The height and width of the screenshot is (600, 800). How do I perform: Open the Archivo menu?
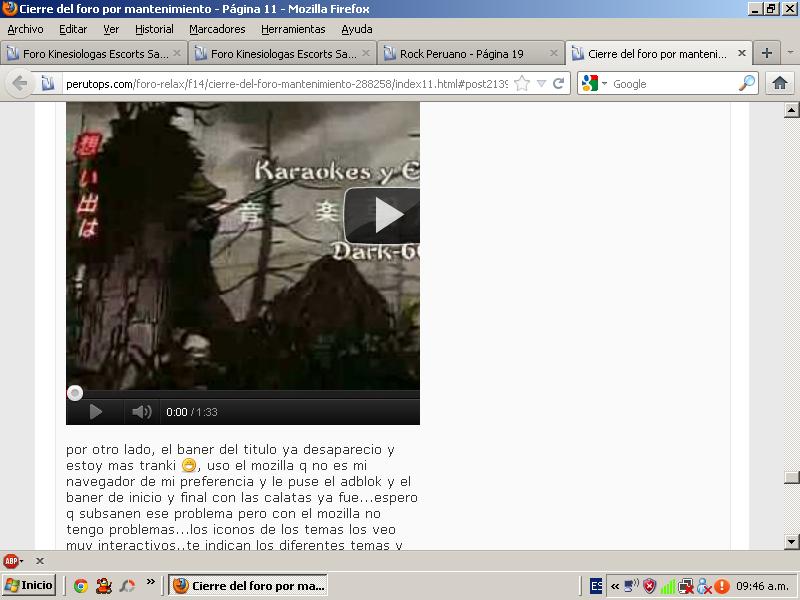[25, 29]
